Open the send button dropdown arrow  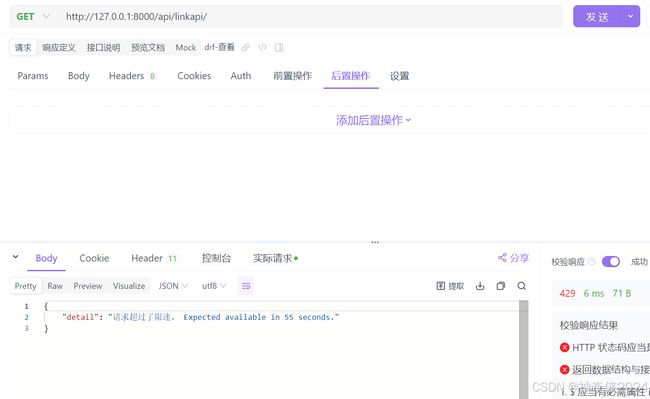631,17
